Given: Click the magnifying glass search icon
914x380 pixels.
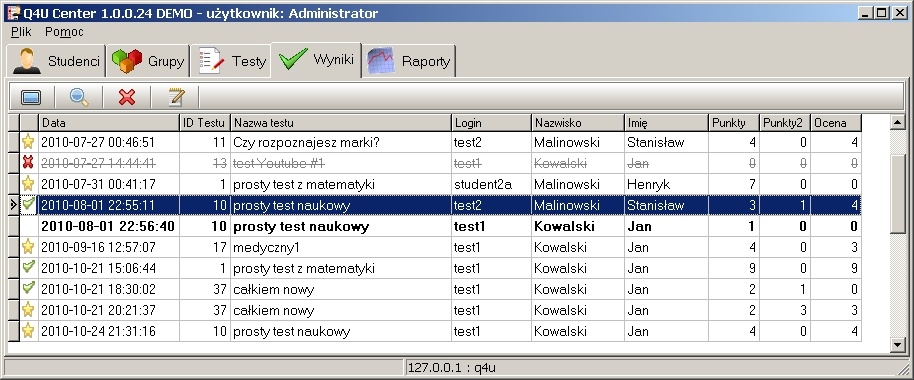Looking at the screenshot, I should coord(79,97).
